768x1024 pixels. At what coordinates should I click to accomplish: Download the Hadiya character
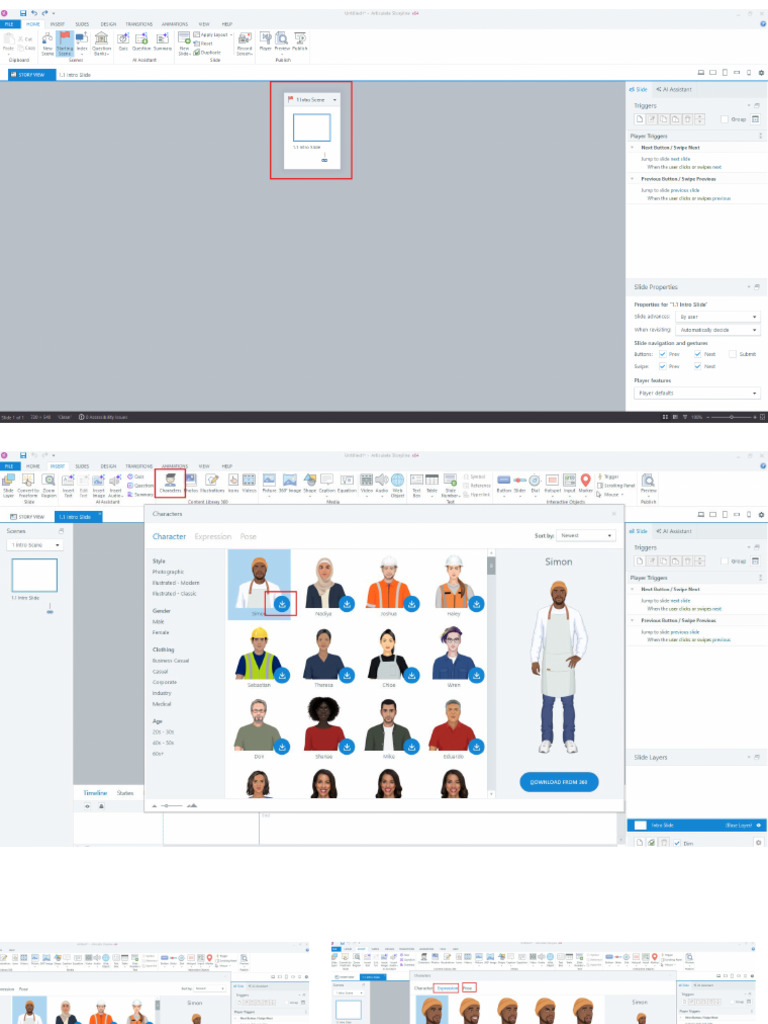tap(347, 604)
